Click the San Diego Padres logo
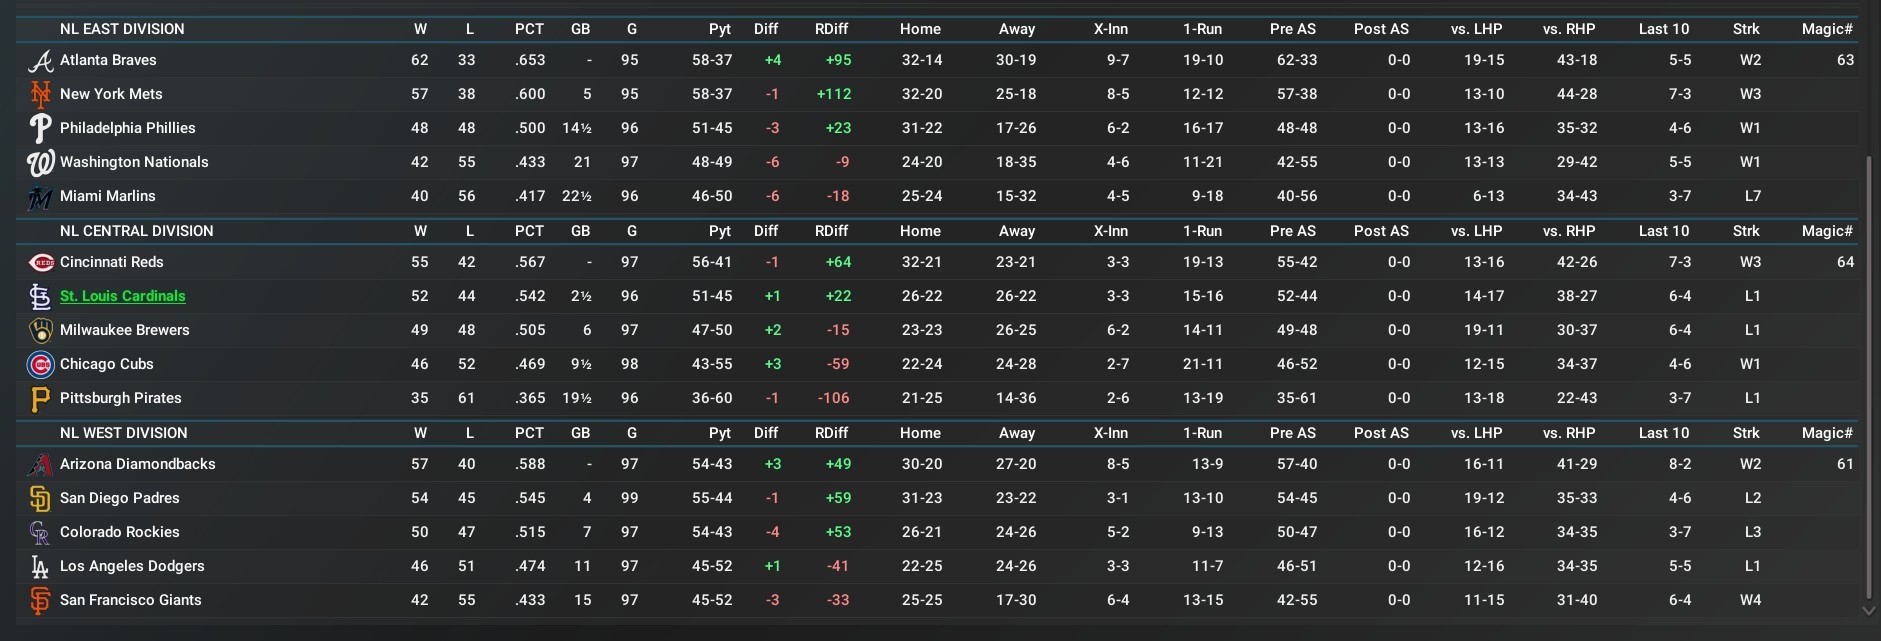Viewport: 1881px width, 641px height. (x=40, y=499)
